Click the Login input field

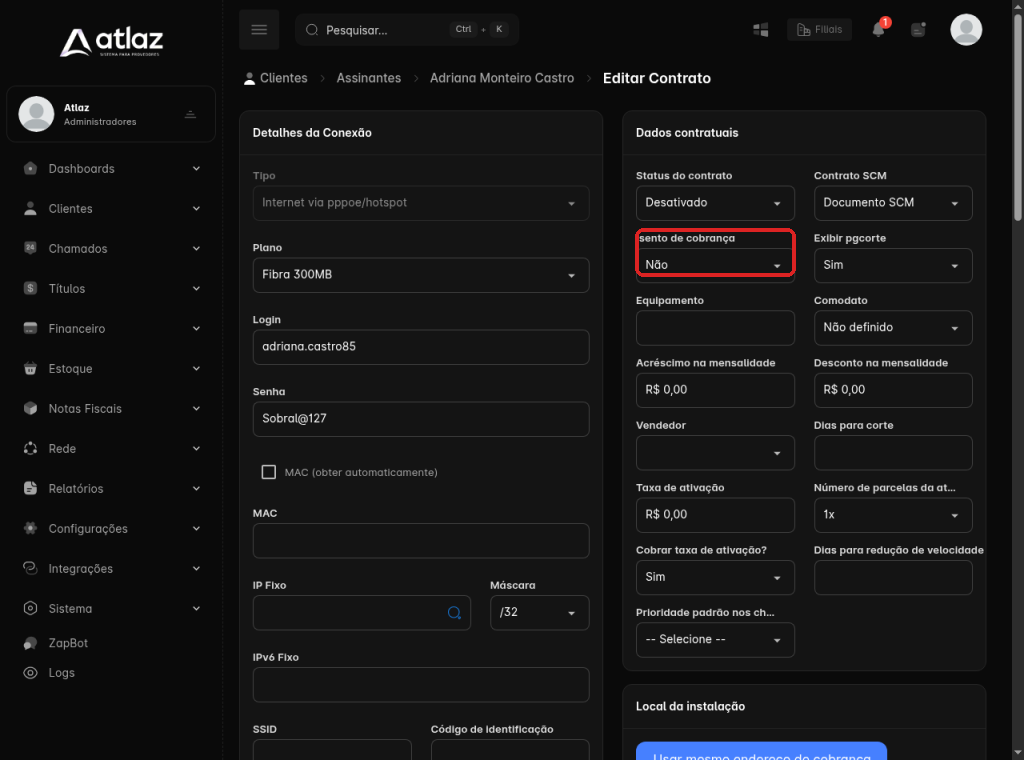(x=421, y=347)
